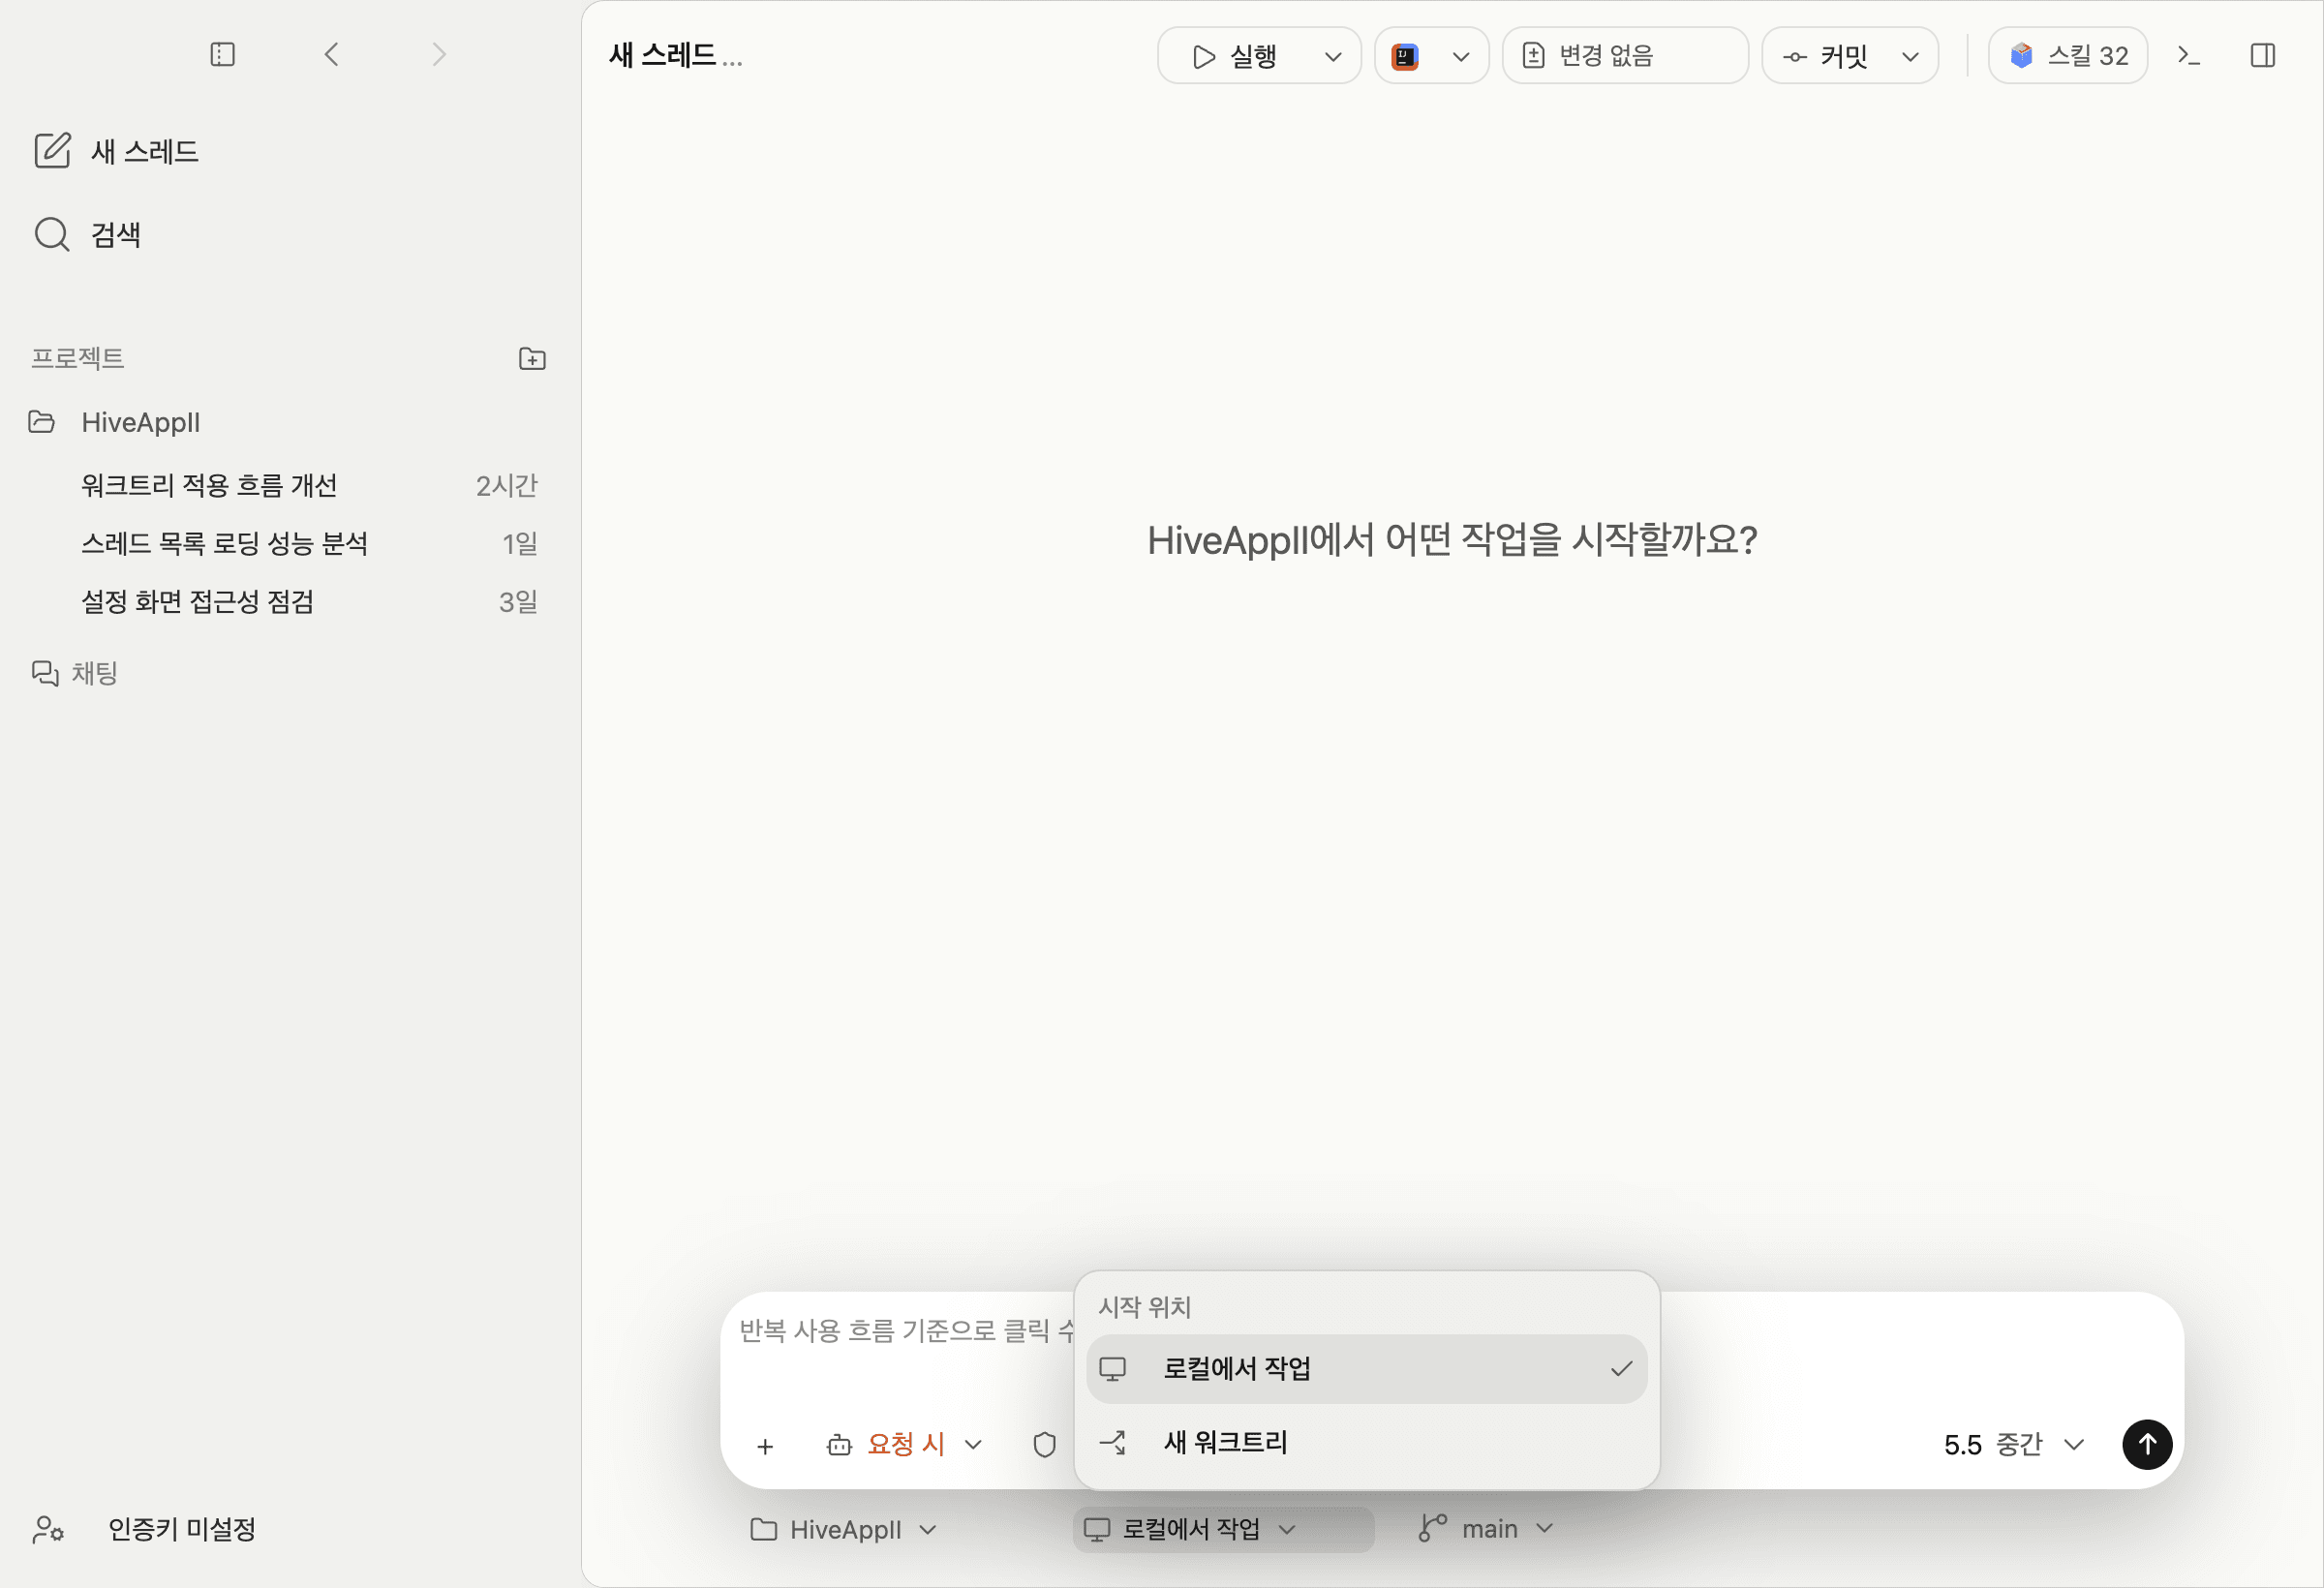Expand the 실행 dropdown arrow
The width and height of the screenshot is (2324, 1588).
click(x=1333, y=56)
